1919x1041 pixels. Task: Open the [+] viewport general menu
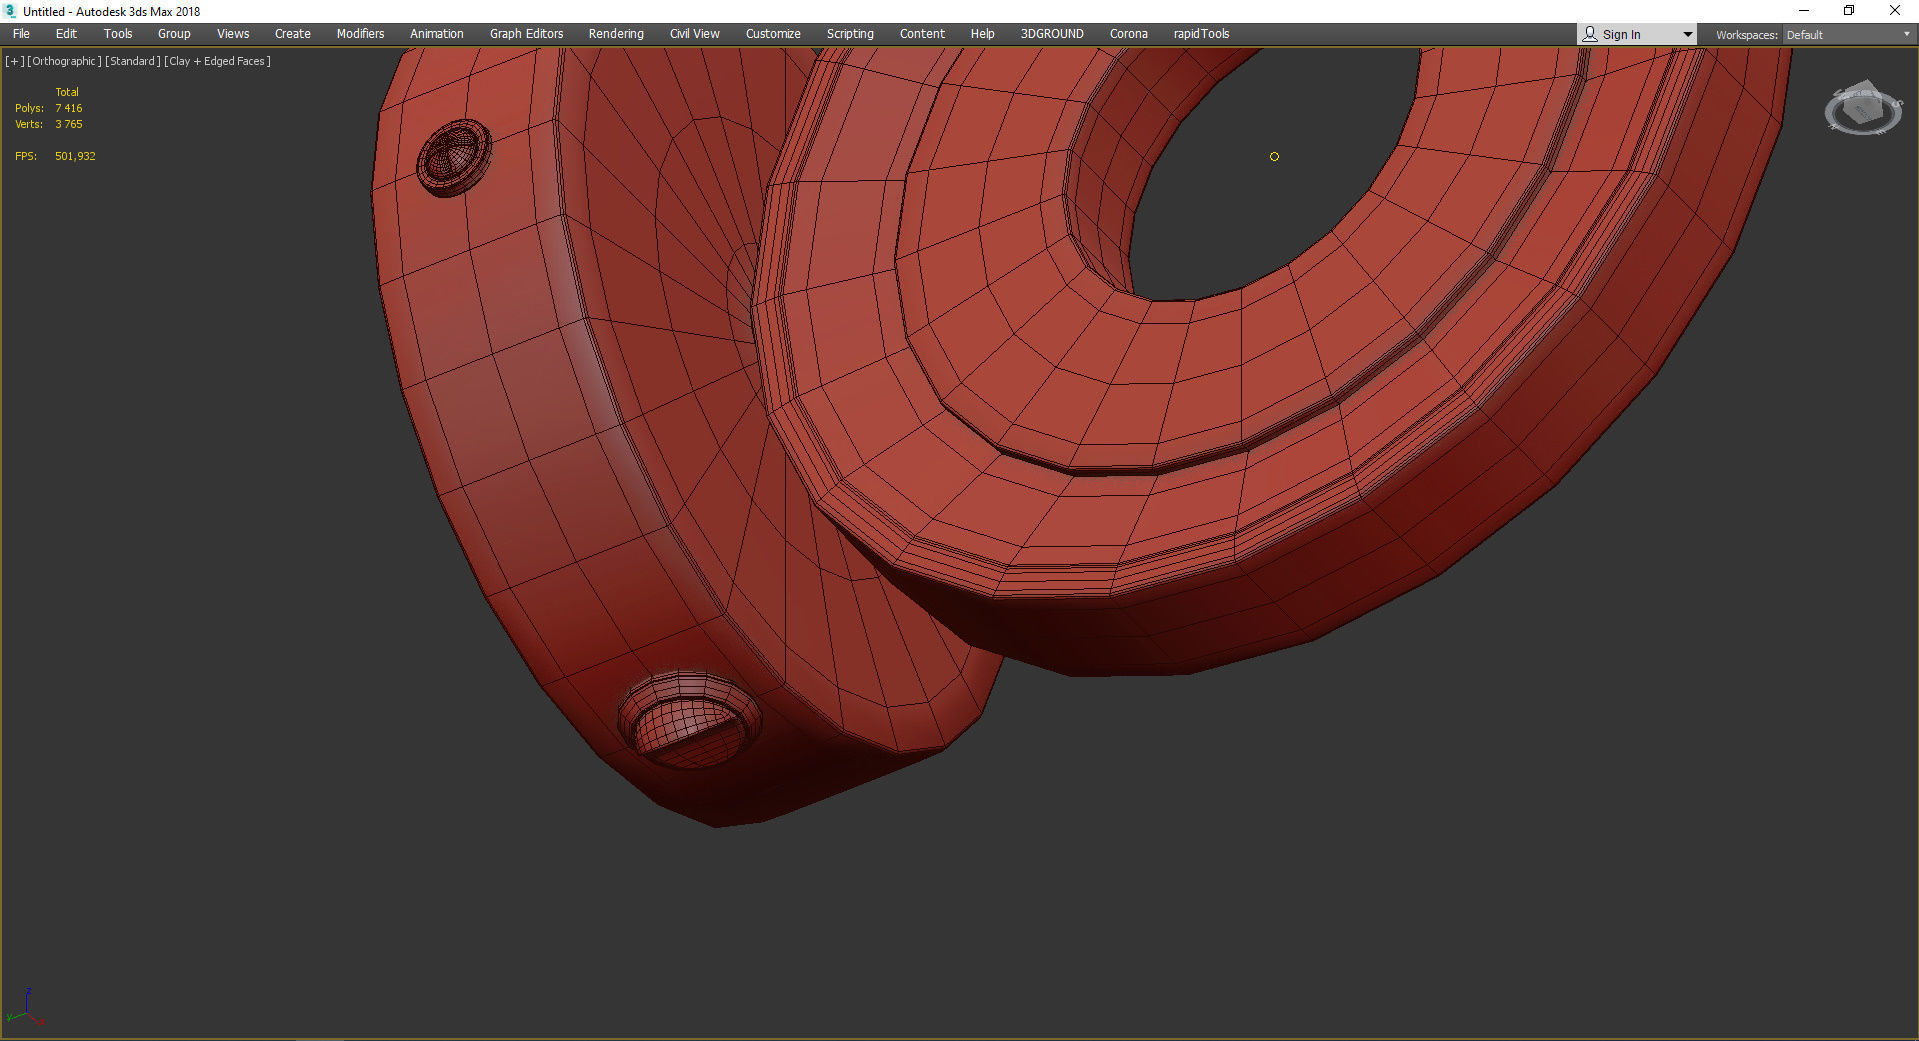tap(15, 61)
